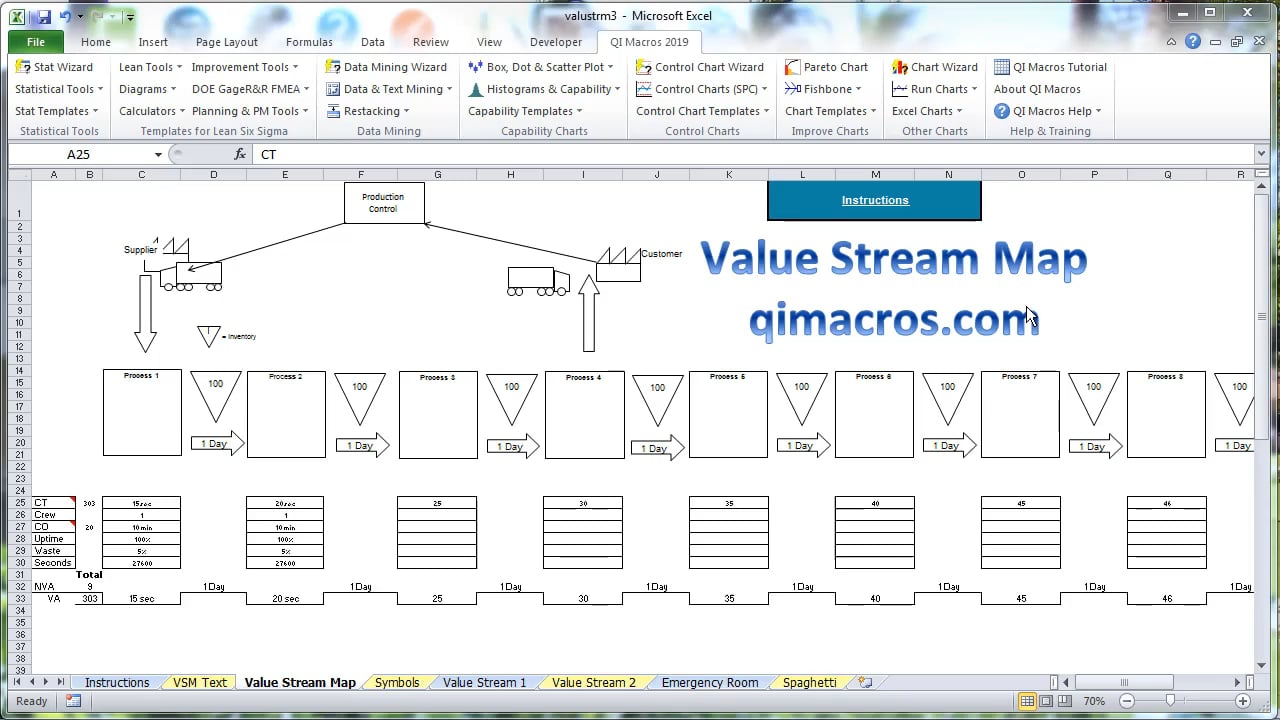The image size is (1280, 720).
Task: Open the Stat Wizard tool
Action: 55,67
